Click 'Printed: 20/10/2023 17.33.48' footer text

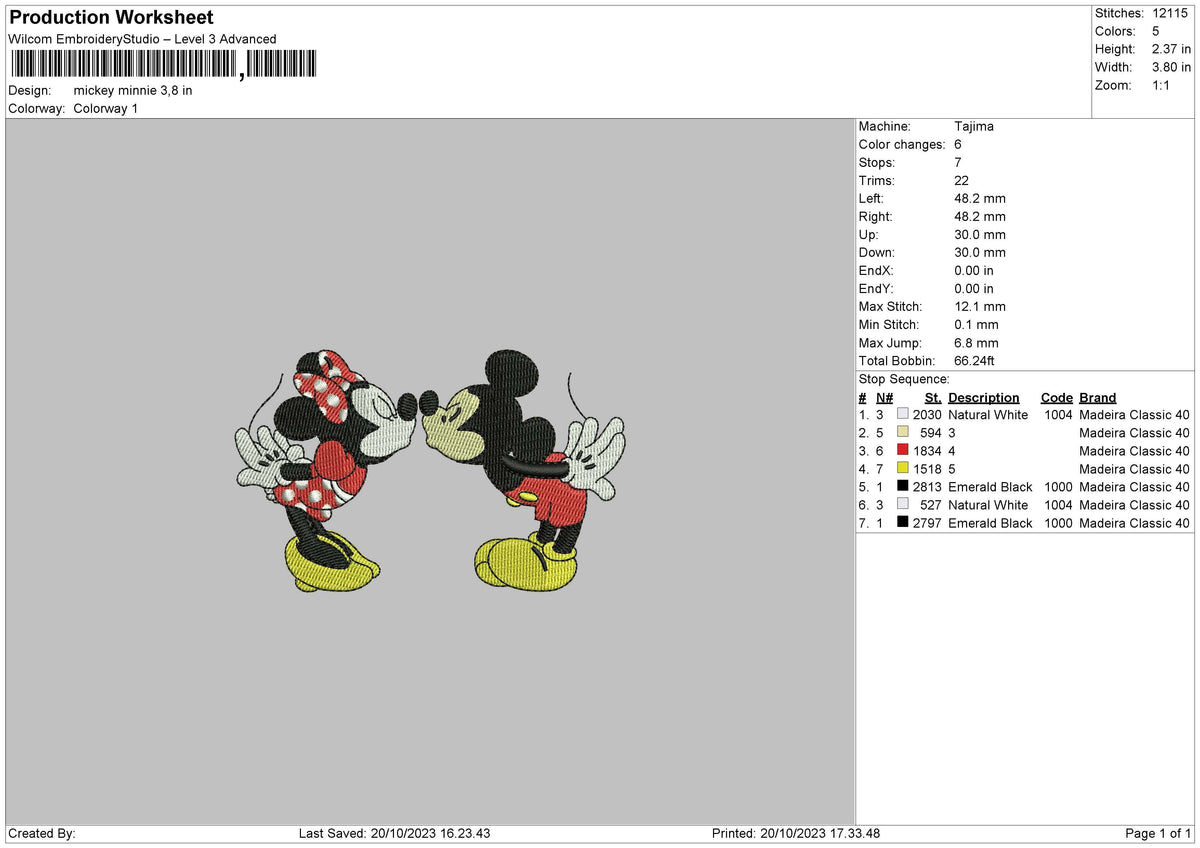(796, 833)
